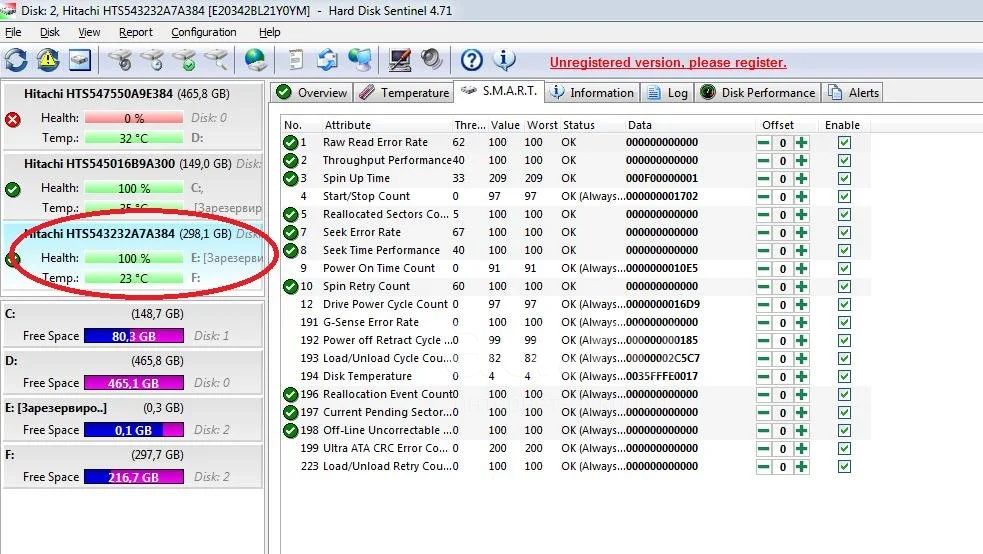Image resolution: width=983 pixels, height=554 pixels.
Task: Click the D: free space bar 465,1 GB
Action: 134,383
